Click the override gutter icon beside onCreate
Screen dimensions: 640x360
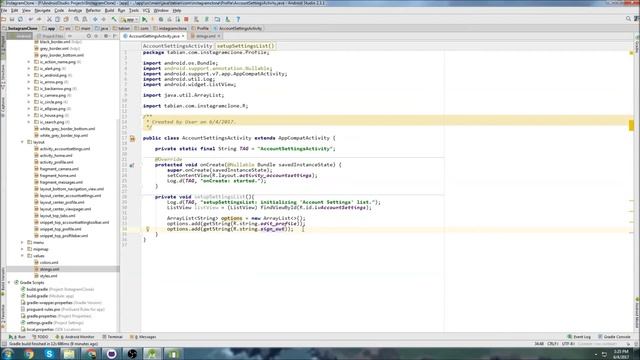click(x=132, y=165)
